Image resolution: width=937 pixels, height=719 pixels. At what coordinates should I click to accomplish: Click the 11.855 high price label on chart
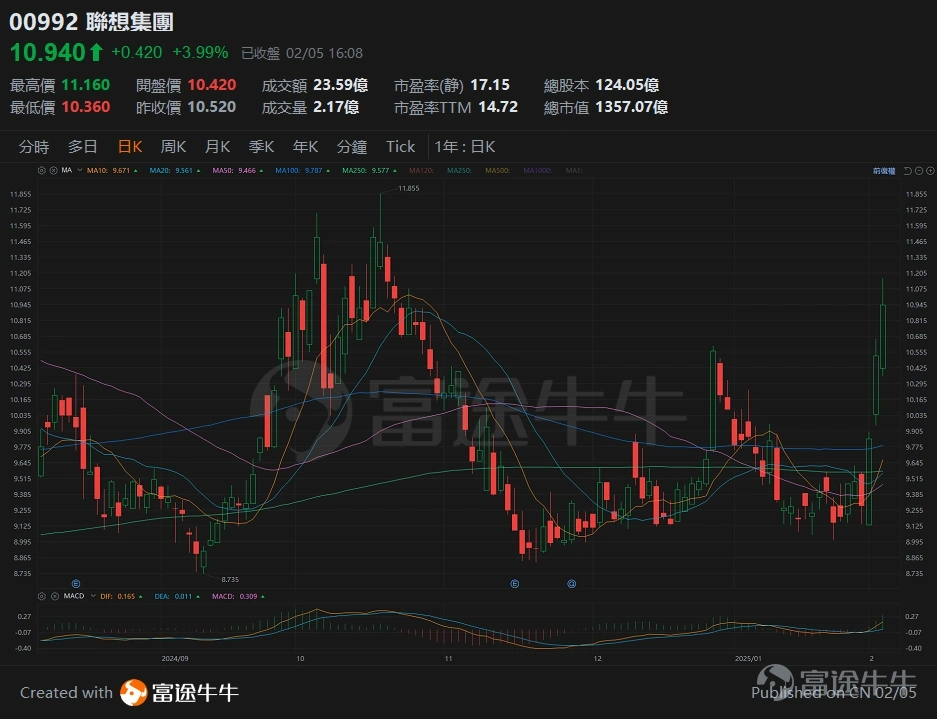tap(409, 188)
